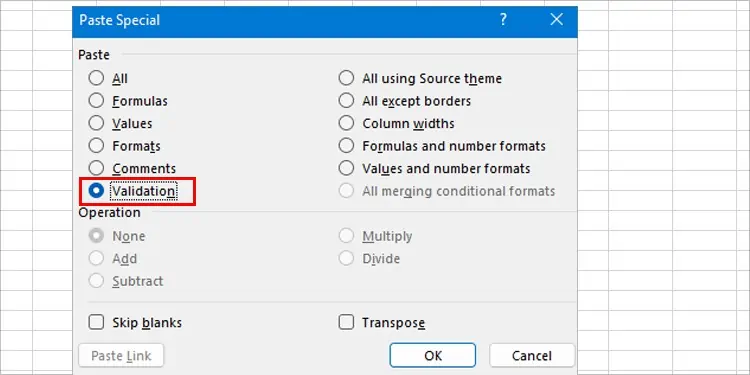
Task: Click the Paste Special title bar
Action: (x=287, y=21)
